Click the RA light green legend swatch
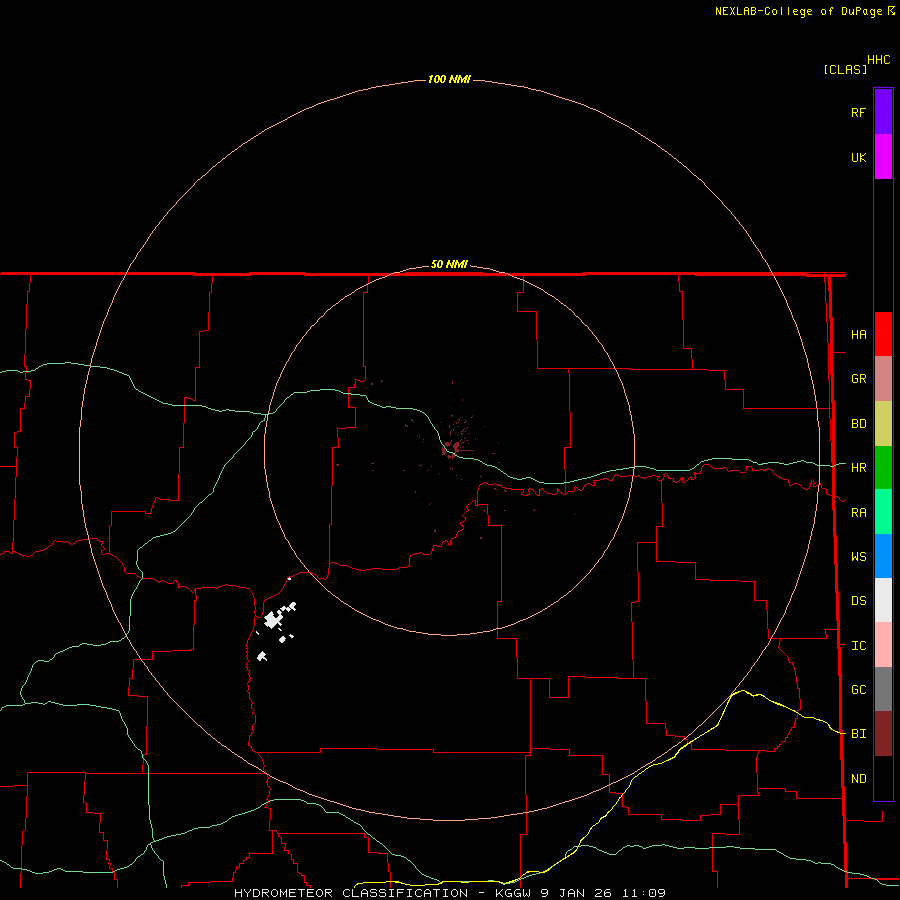 pos(883,512)
